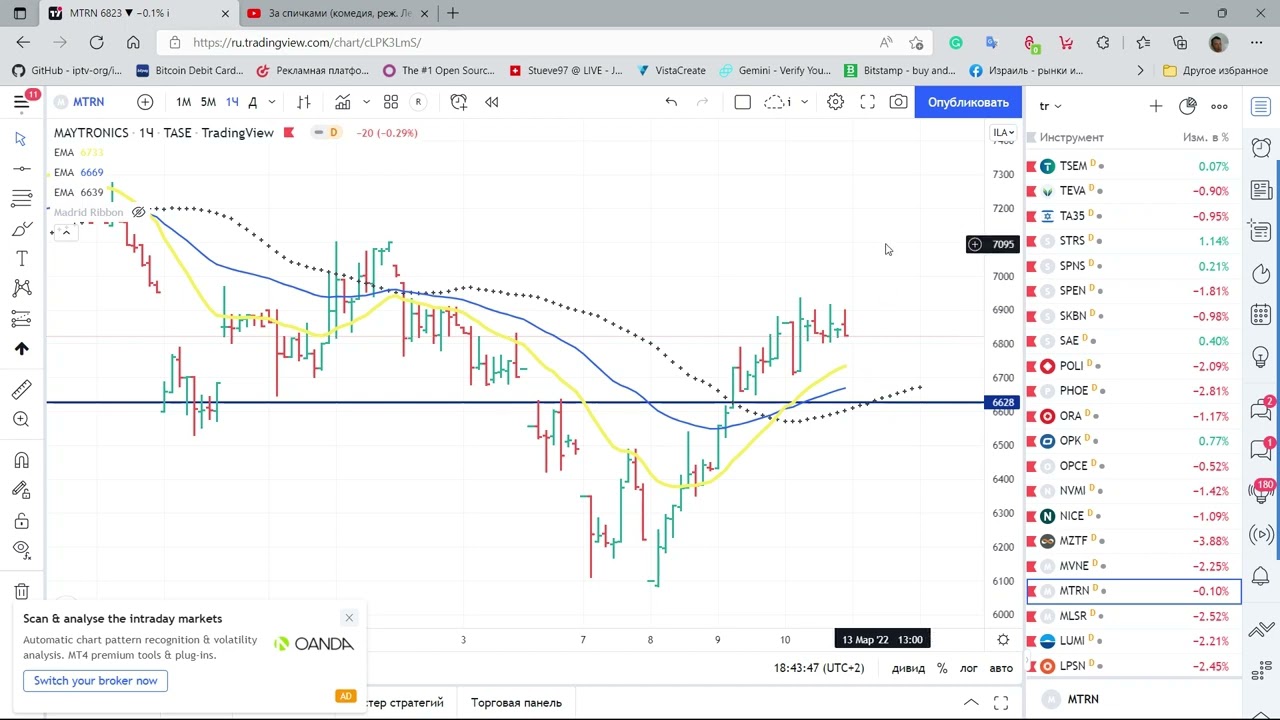
Task: Select the ruler measure tool
Action: coord(21,389)
